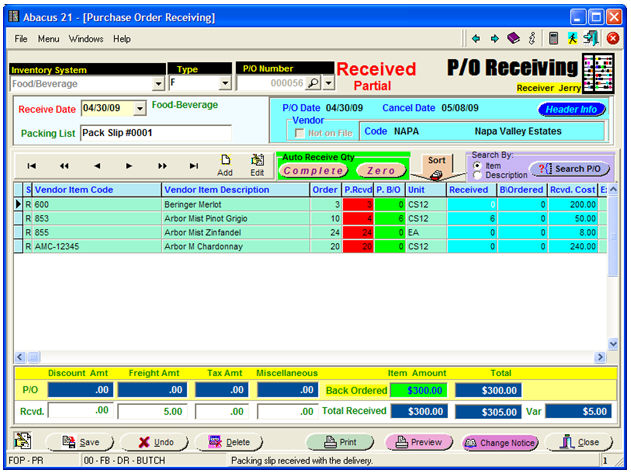Click the purple help book icon
Image resolution: width=631 pixels, height=476 pixels.
pyautogui.click(x=513, y=39)
